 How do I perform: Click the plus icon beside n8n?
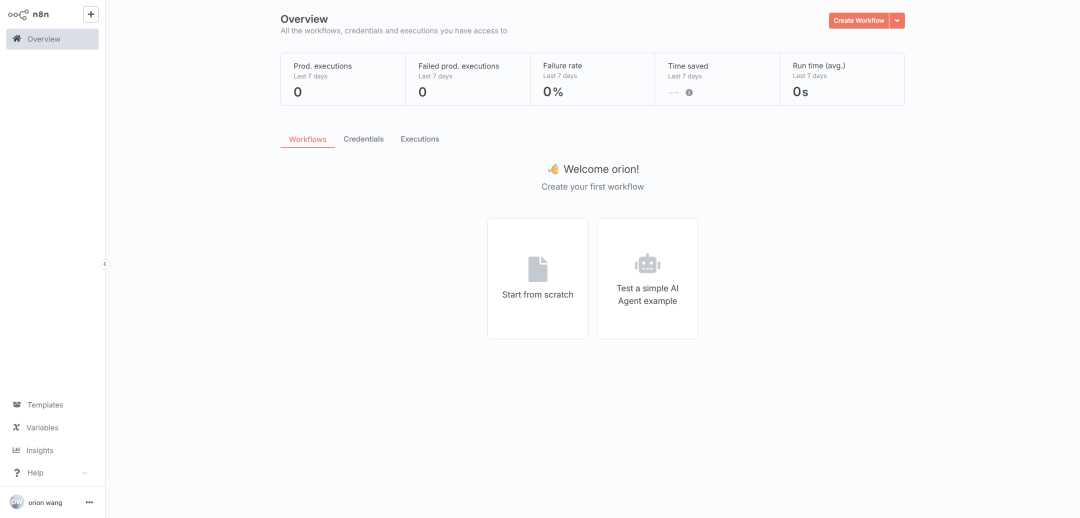[90, 14]
